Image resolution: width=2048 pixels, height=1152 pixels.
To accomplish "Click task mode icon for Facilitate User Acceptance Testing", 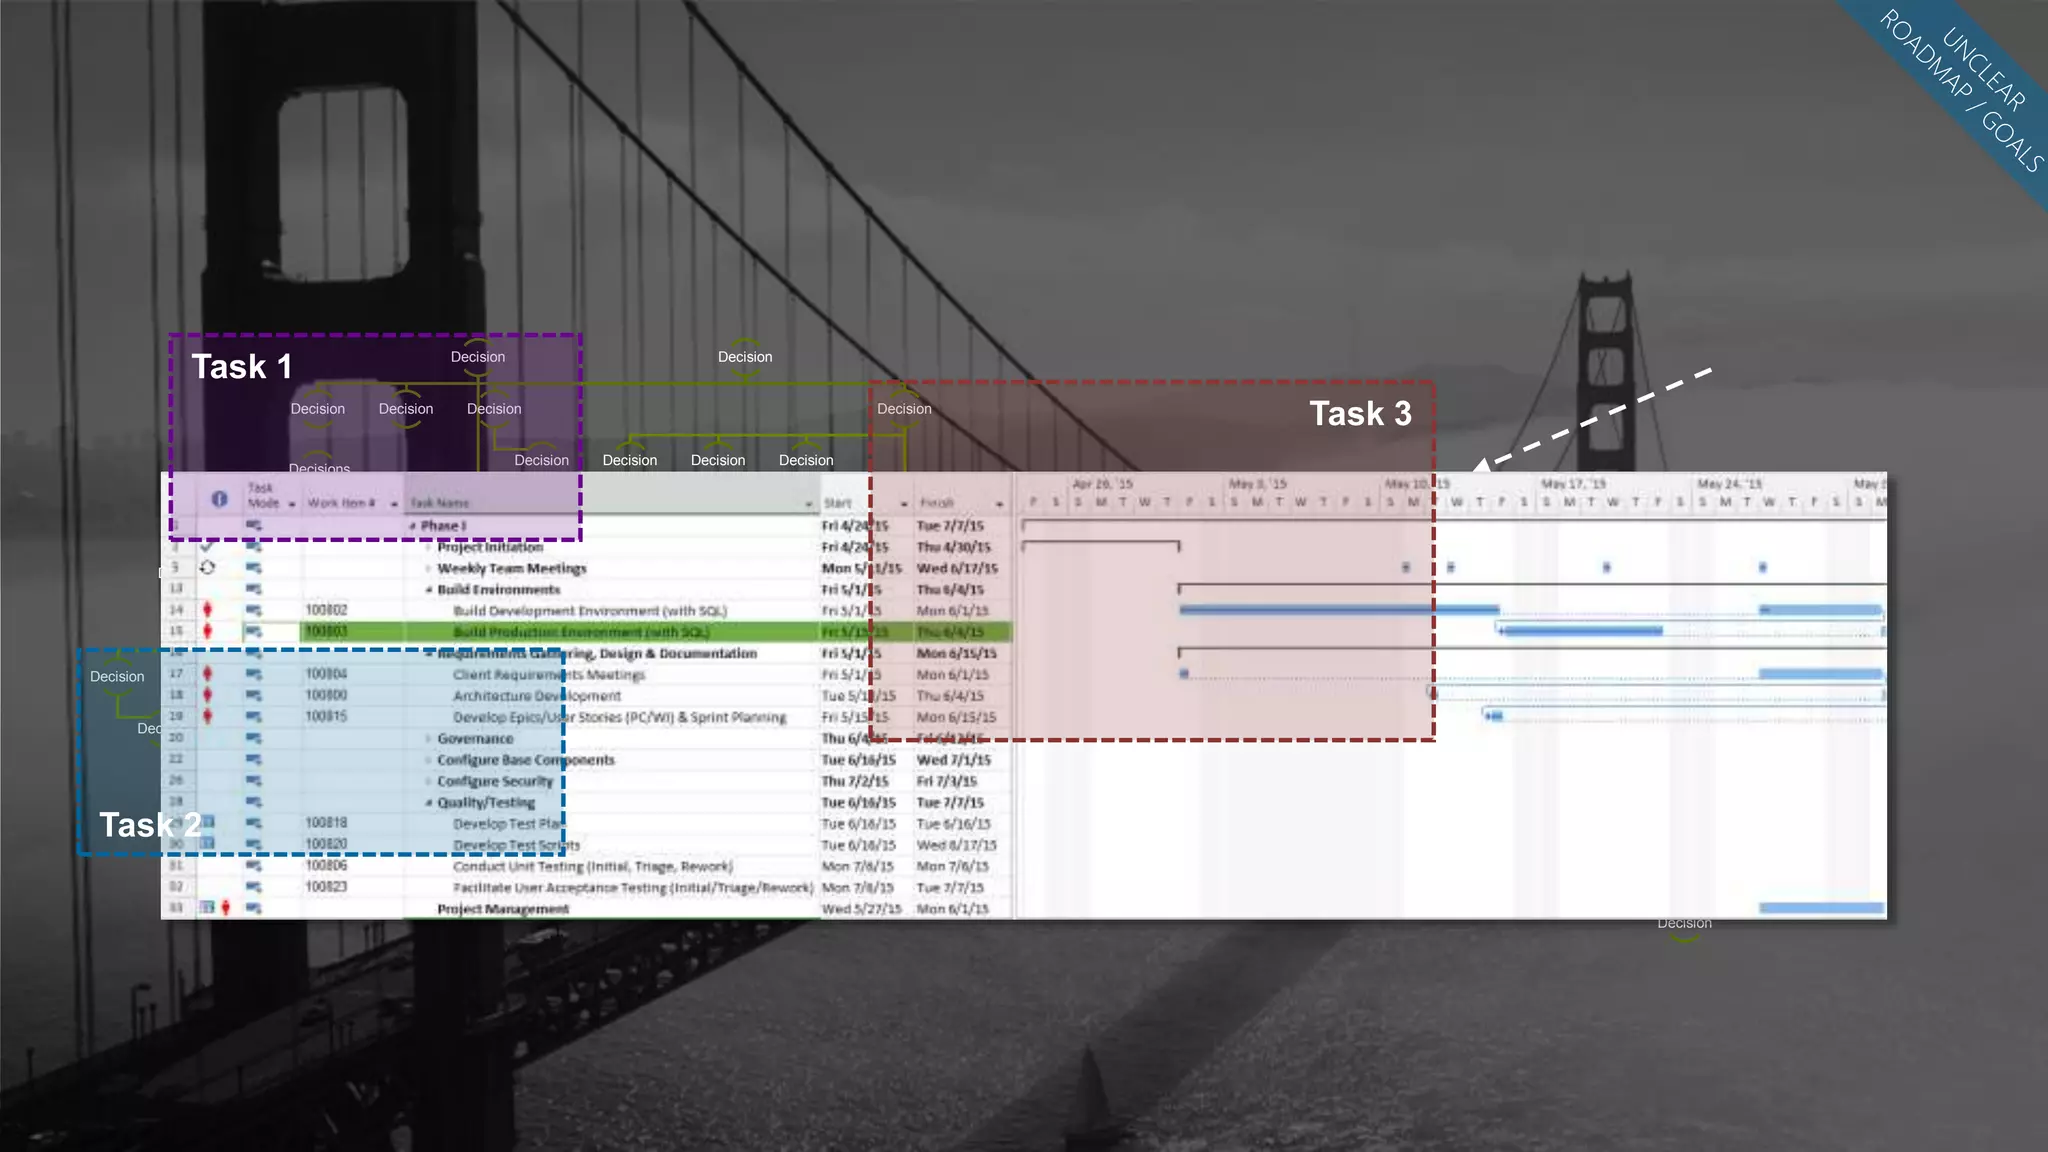I will (254, 887).
